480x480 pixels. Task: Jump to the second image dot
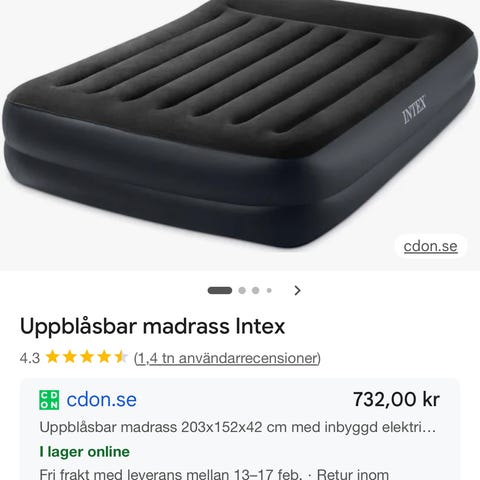(242, 291)
